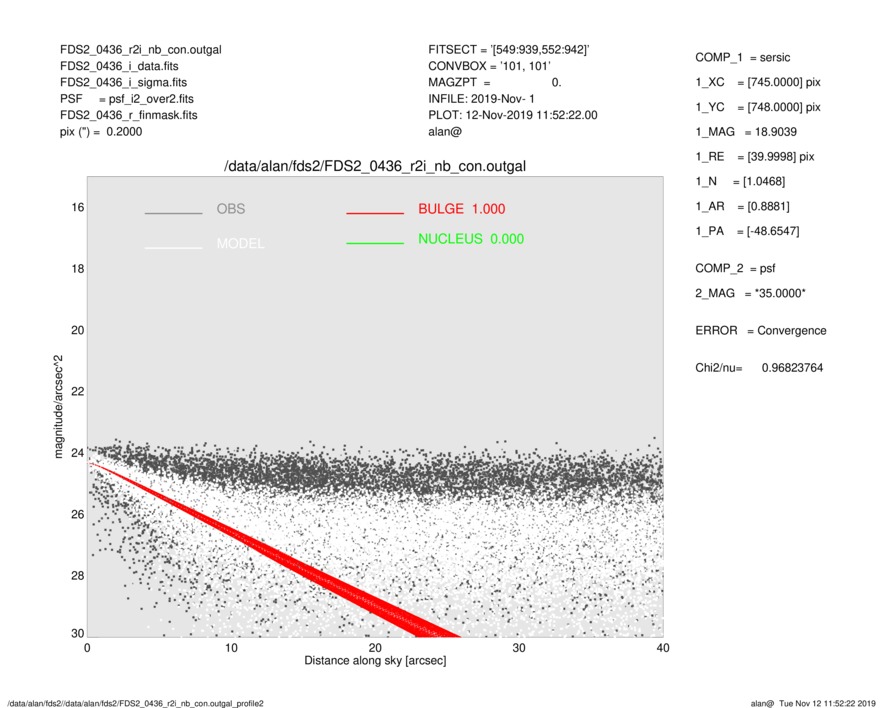
Task: Click the plot title path text
Action: click(374, 165)
